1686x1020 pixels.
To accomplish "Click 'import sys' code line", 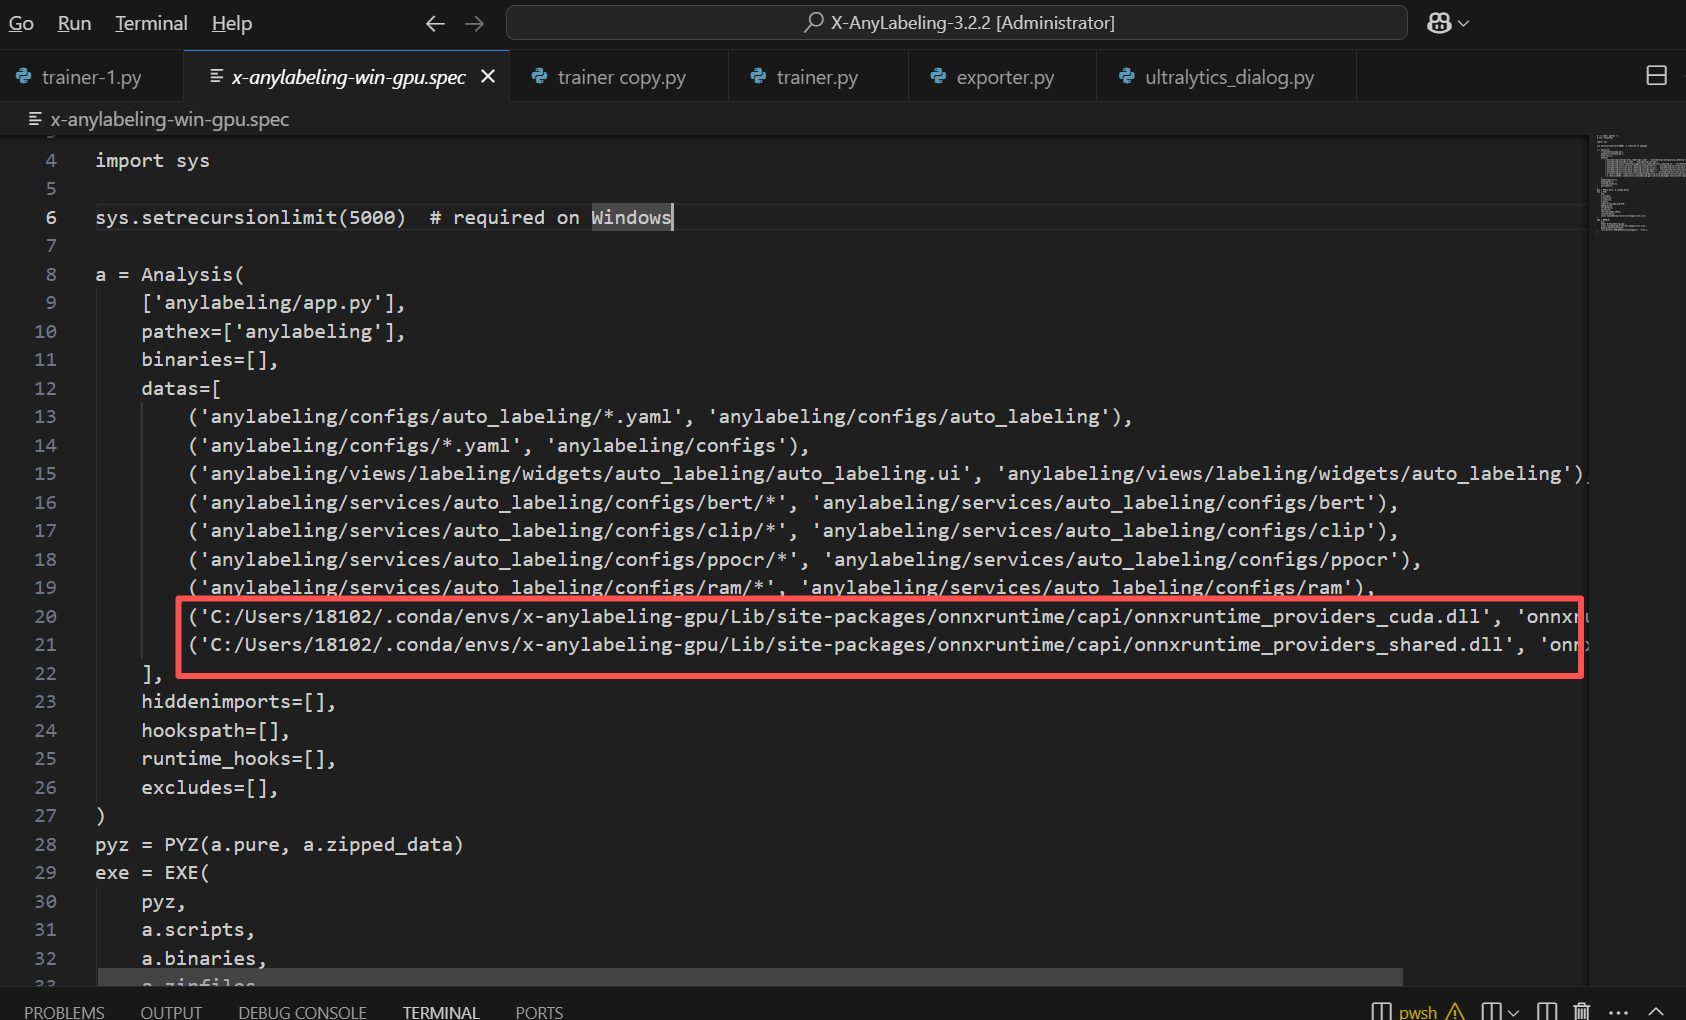I will point(152,160).
